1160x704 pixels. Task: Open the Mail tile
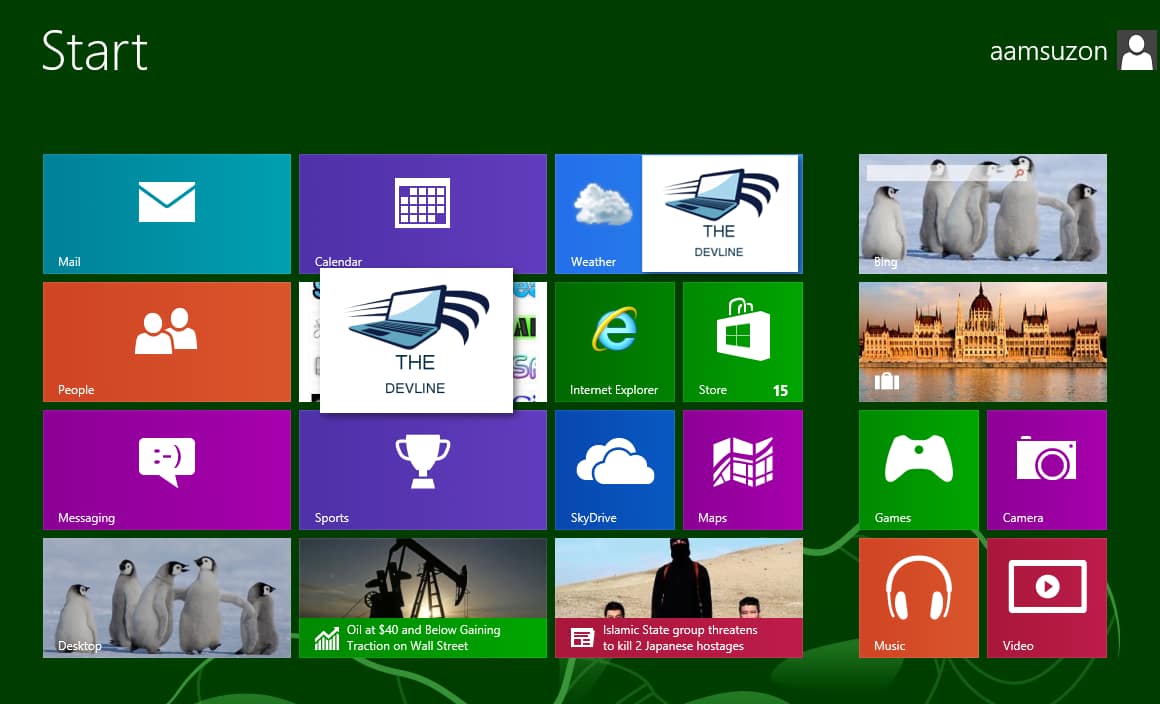pyautogui.click(x=166, y=213)
